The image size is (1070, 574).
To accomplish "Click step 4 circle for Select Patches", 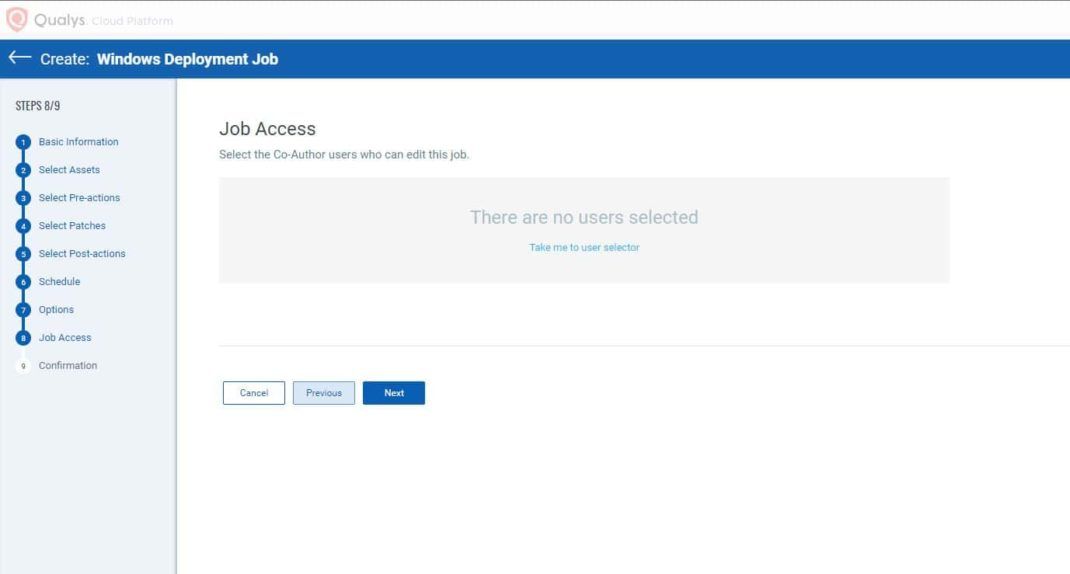I will point(23,226).
